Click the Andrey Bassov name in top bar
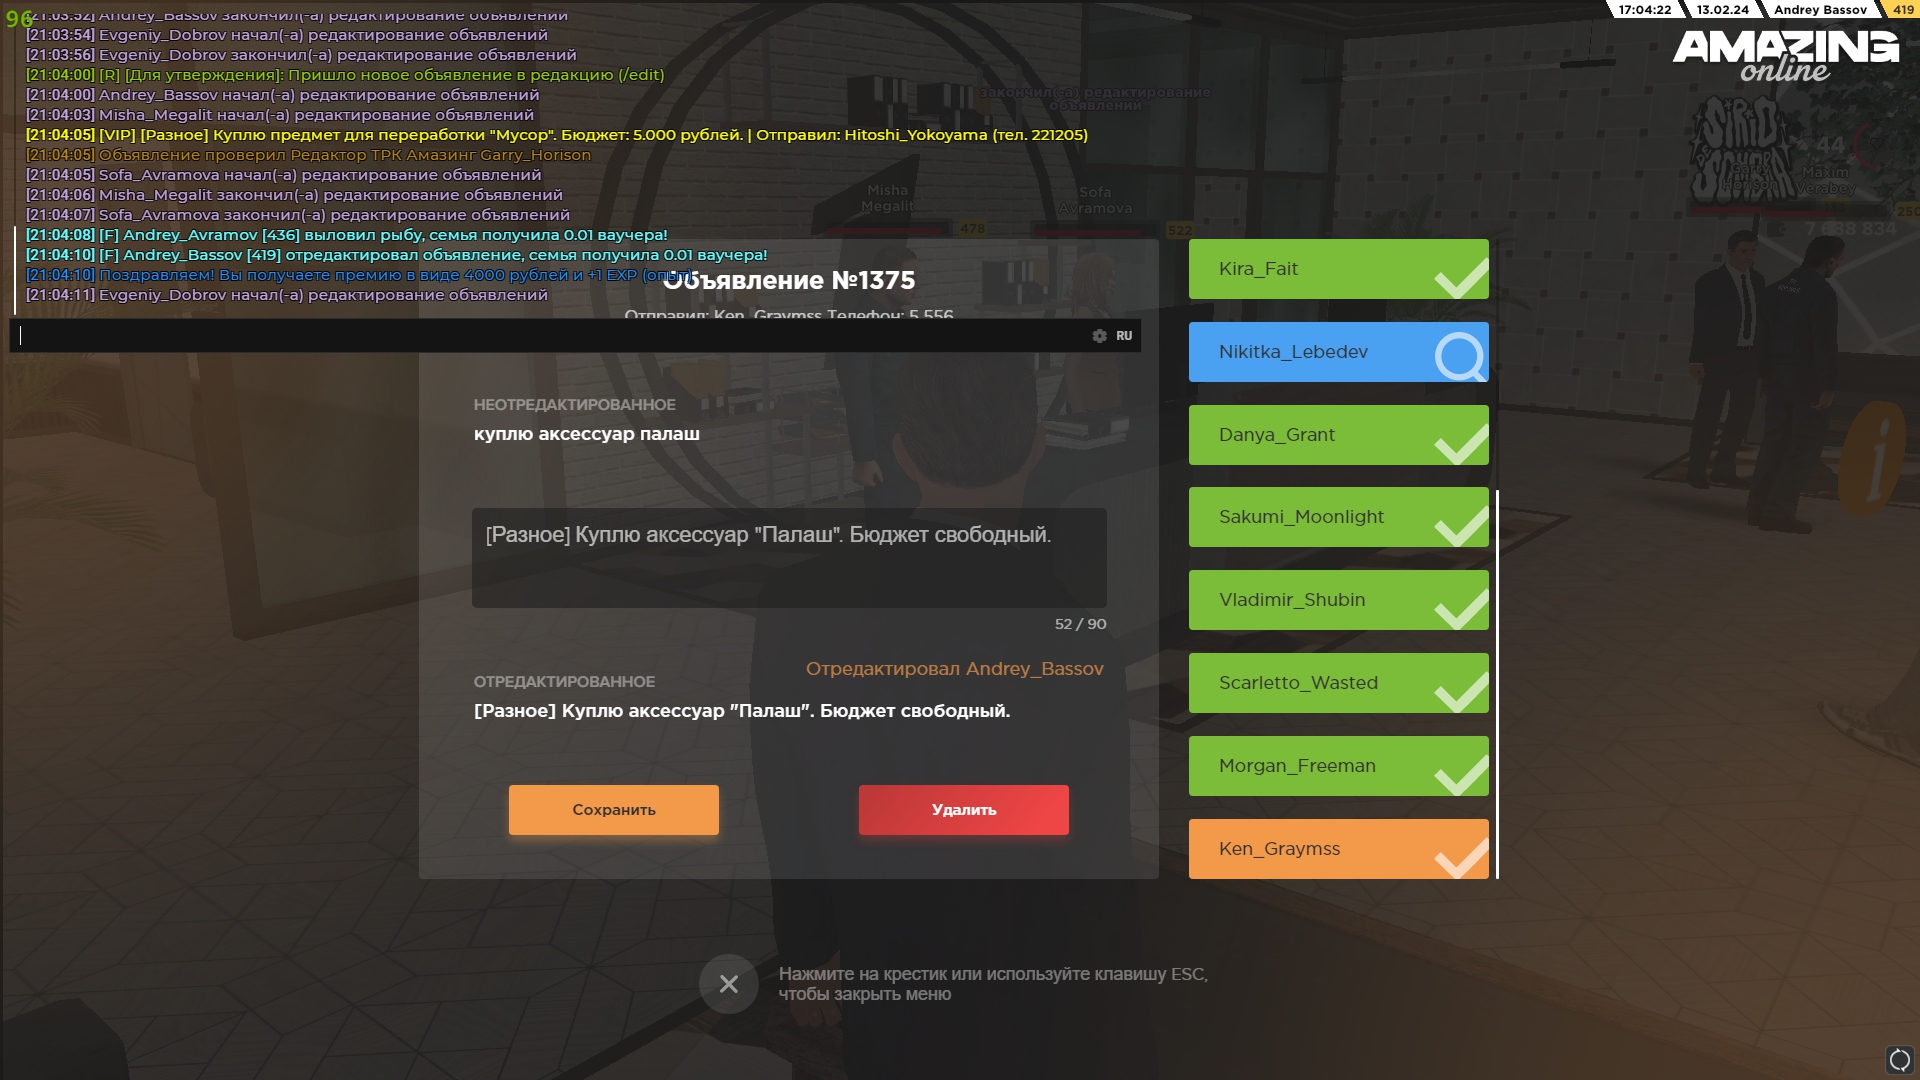Image resolution: width=1920 pixels, height=1080 pixels. click(1820, 10)
